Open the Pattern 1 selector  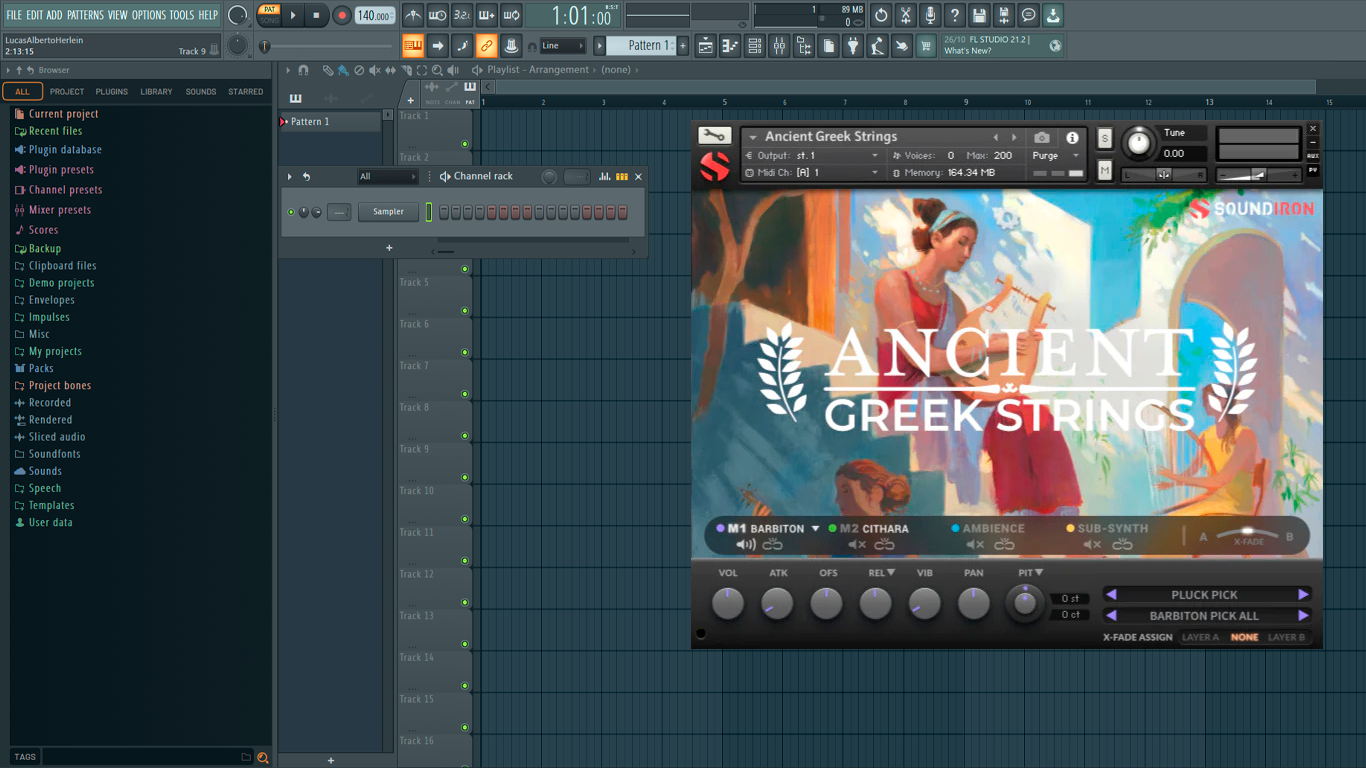tap(643, 46)
